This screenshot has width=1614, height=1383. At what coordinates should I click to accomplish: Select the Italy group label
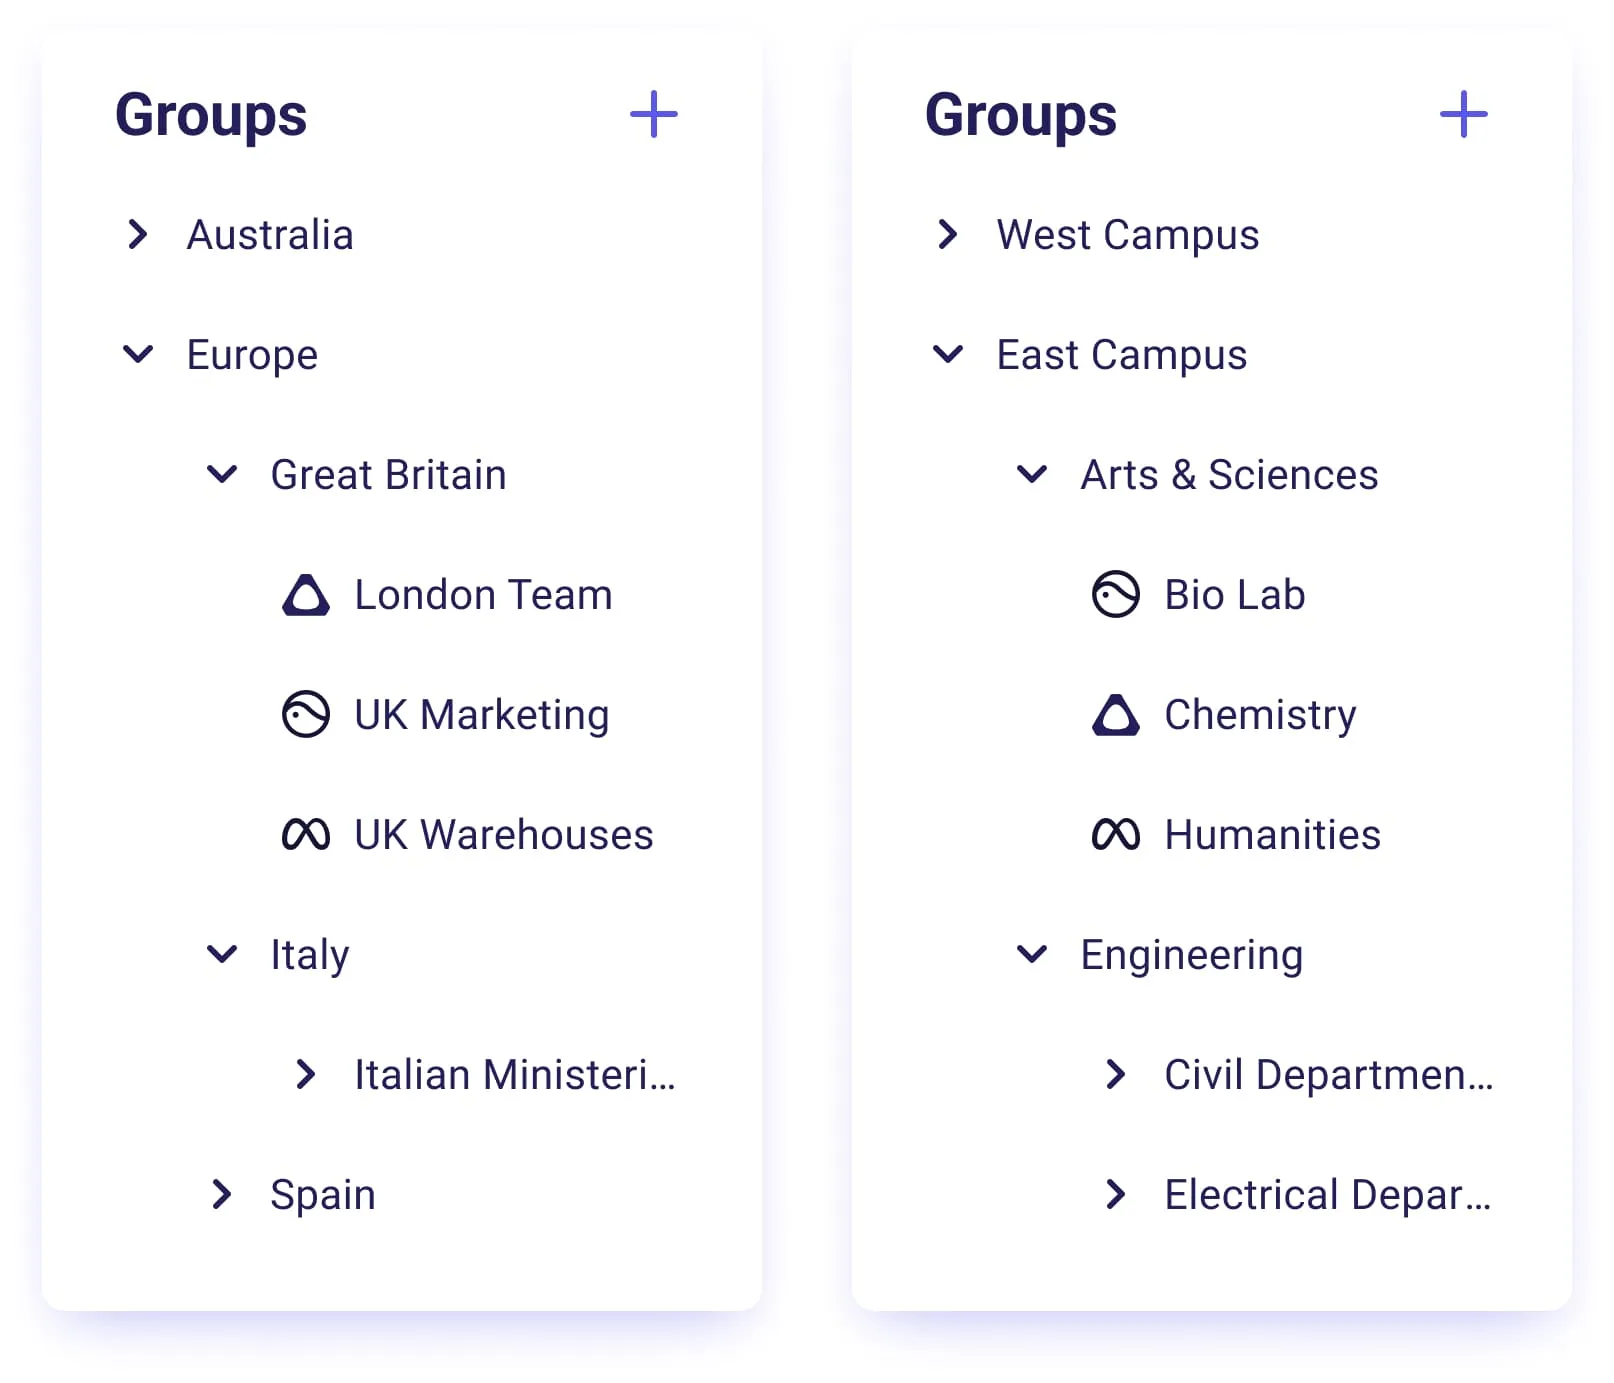(x=310, y=956)
